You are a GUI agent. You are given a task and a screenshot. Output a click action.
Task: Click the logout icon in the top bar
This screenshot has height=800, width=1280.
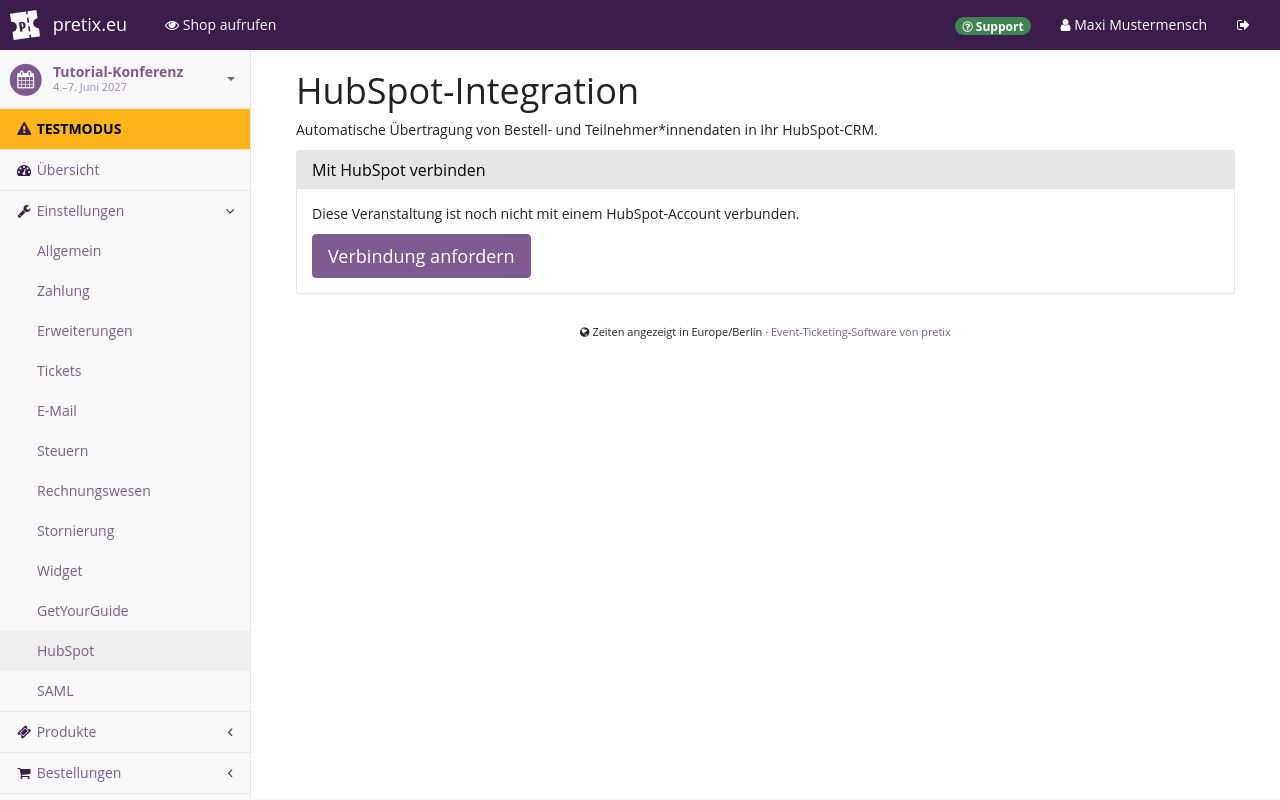tap(1243, 25)
